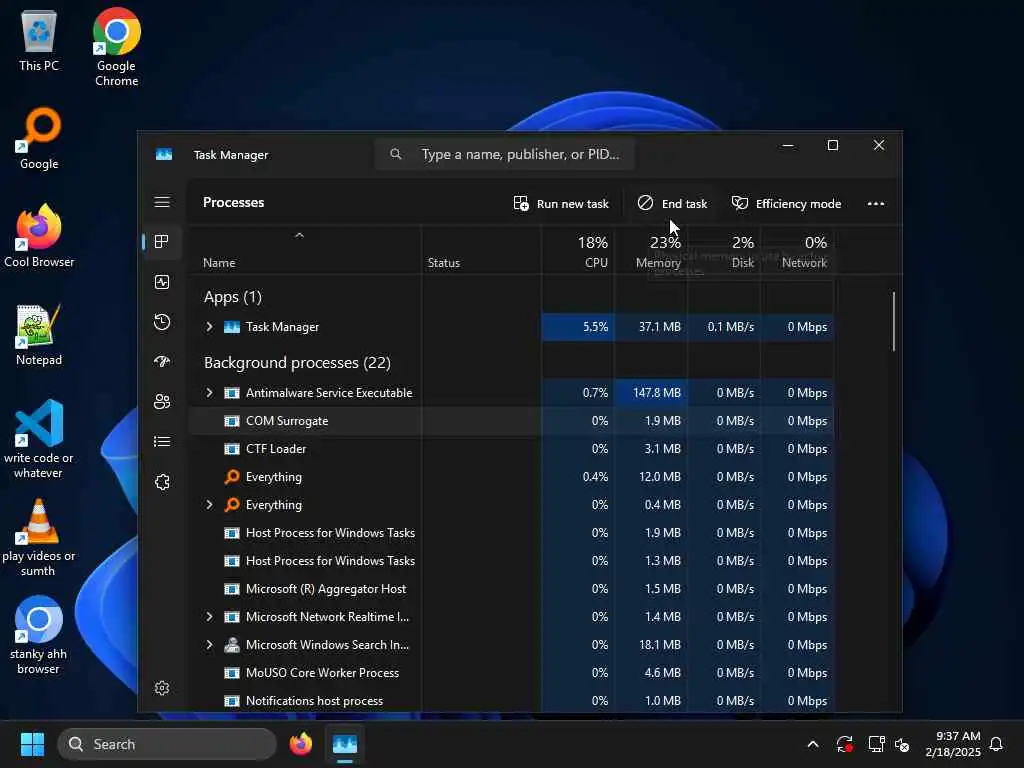Viewport: 1024px width, 768px height.
Task: Click the search magnifier icon in Task Manager
Action: click(x=396, y=154)
